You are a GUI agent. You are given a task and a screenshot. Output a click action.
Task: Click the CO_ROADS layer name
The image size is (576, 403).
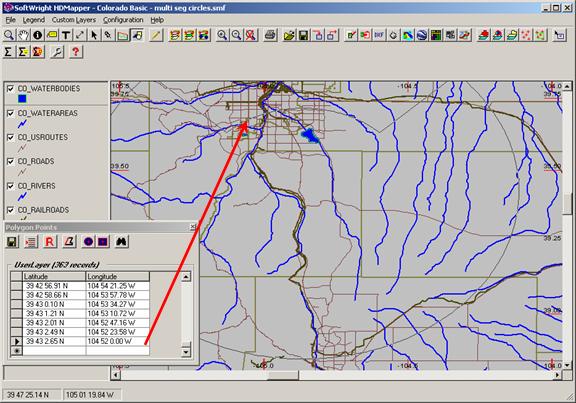[x=36, y=161]
